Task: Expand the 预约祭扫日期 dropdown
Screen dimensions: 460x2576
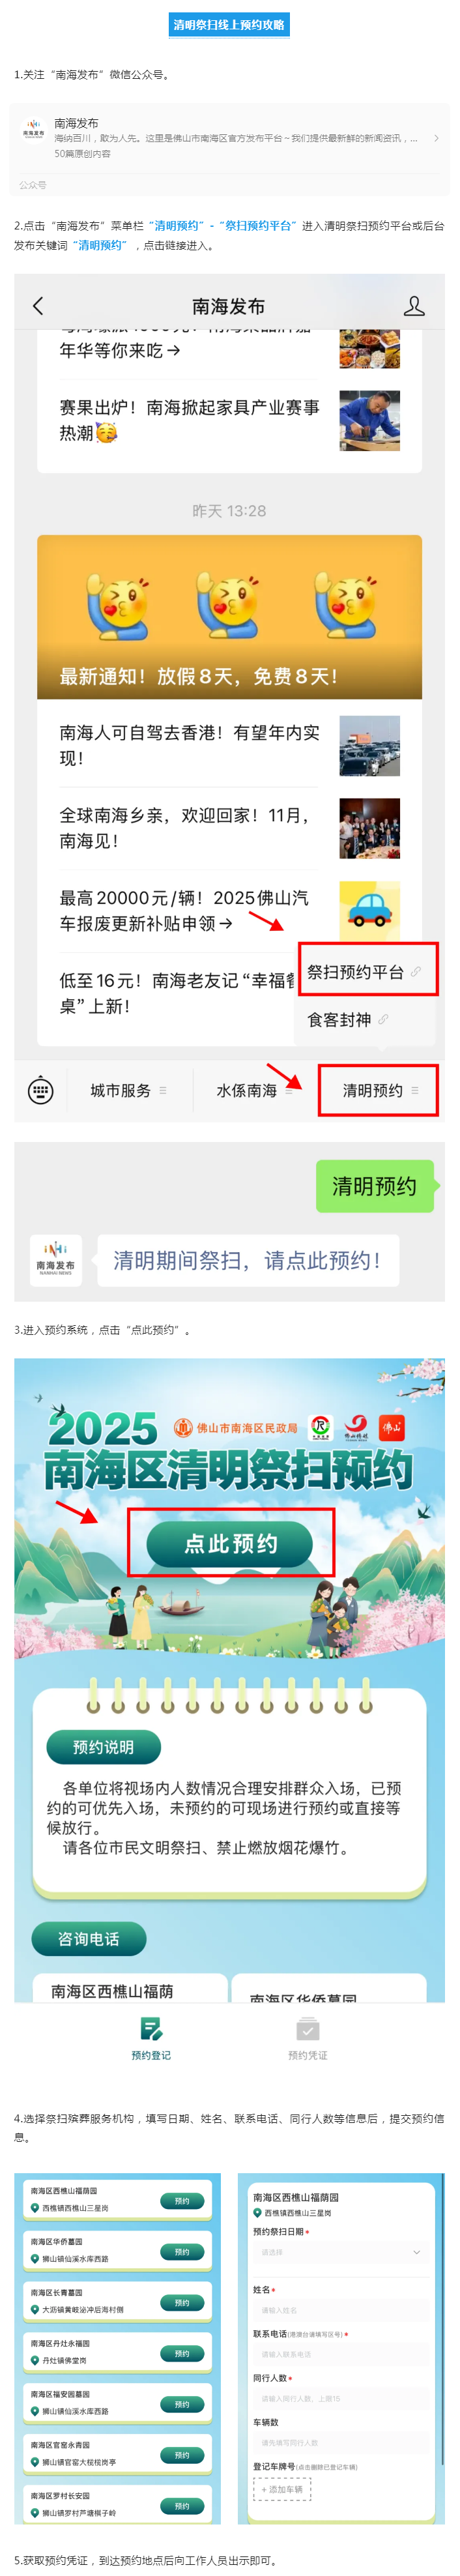Action: pos(340,2252)
